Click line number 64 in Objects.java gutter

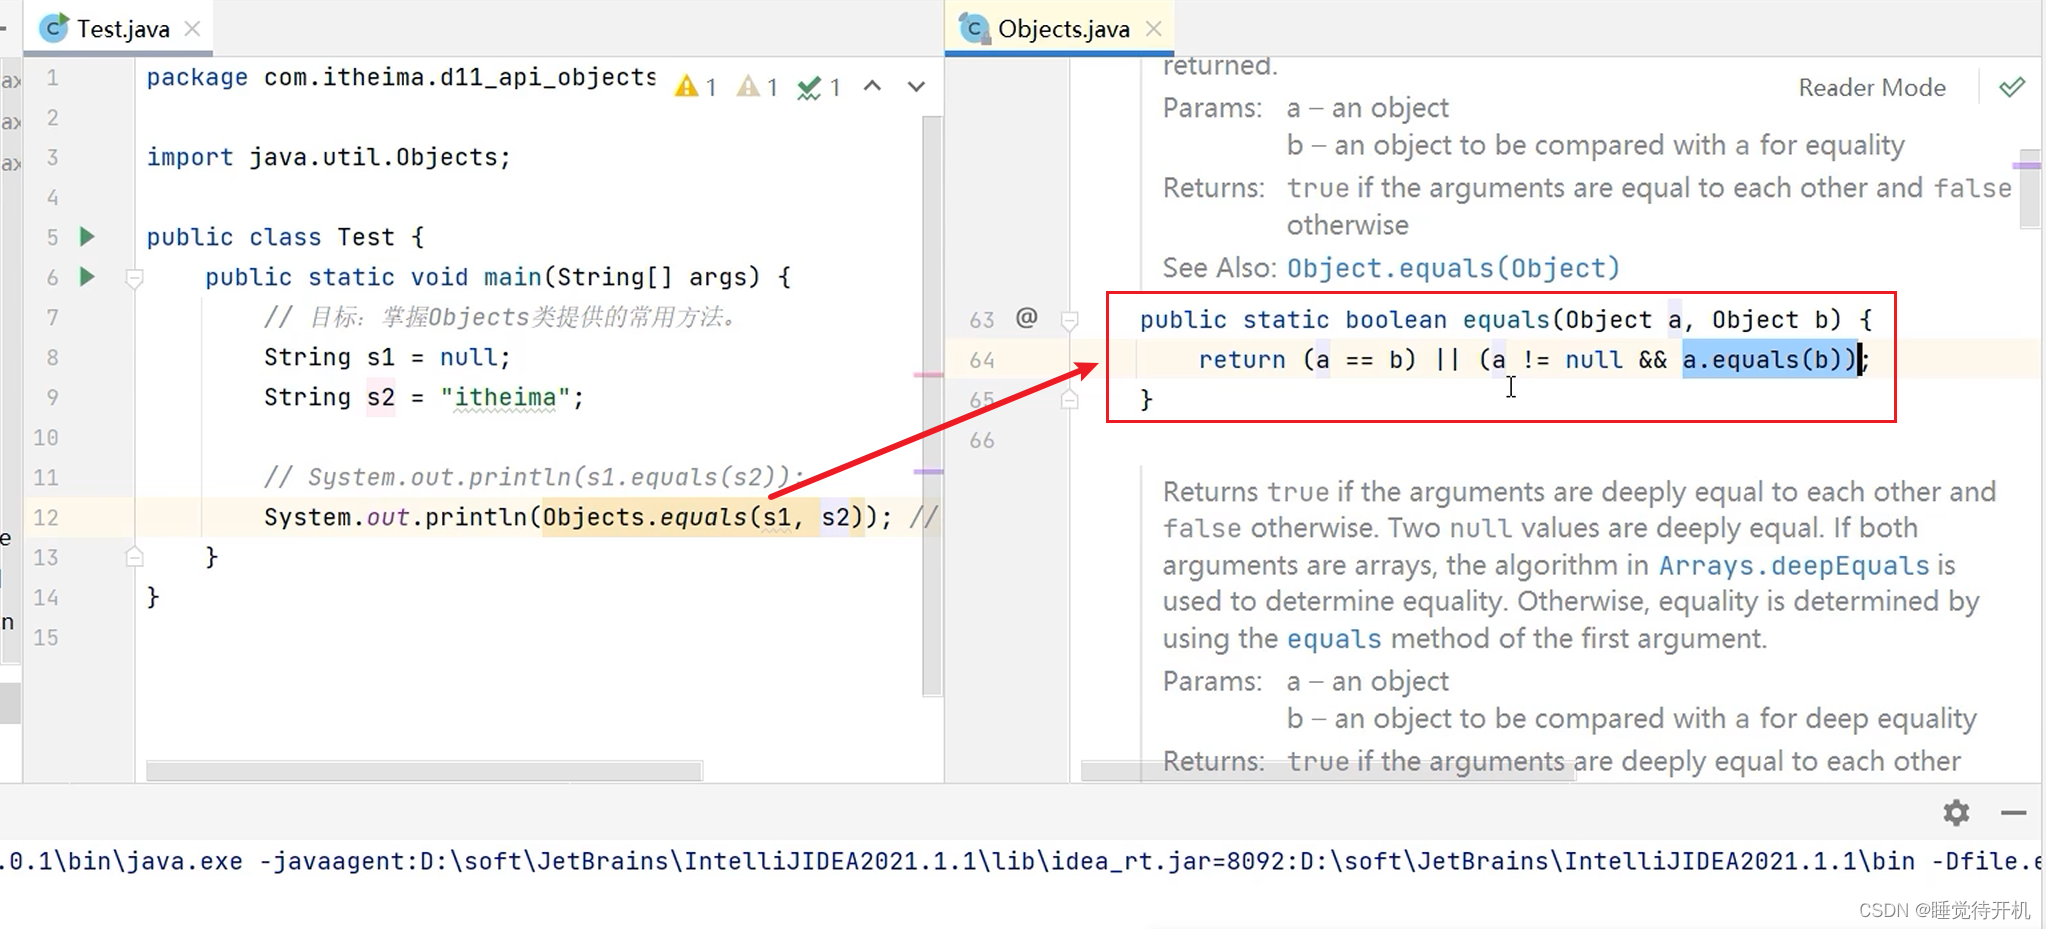pos(982,359)
